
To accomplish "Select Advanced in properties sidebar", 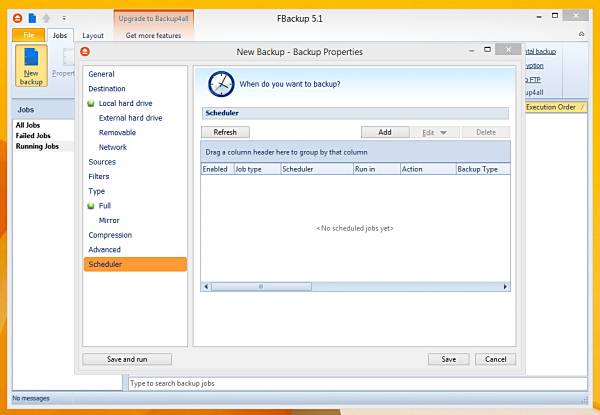I will (x=104, y=250).
